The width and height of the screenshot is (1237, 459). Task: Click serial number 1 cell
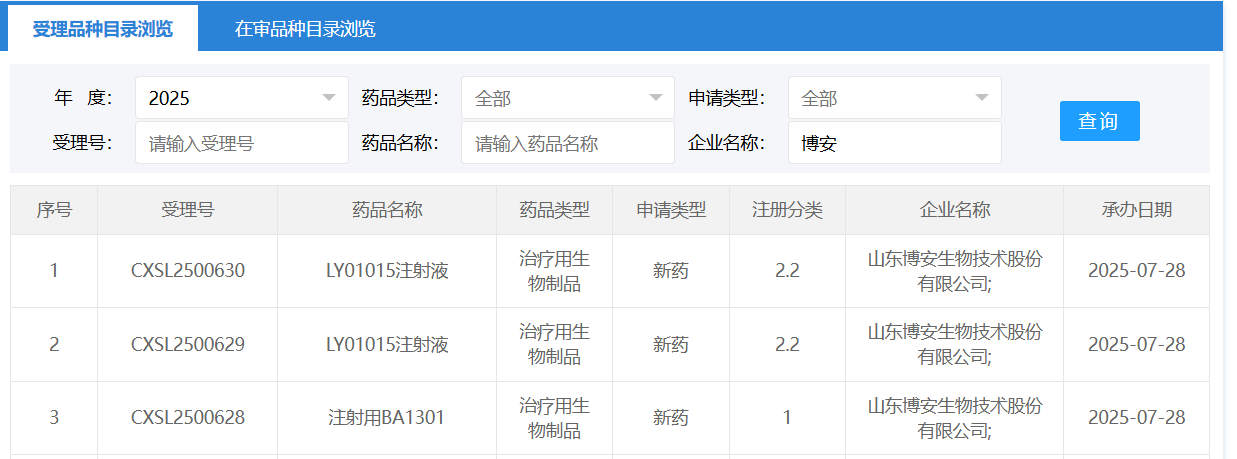click(54, 271)
